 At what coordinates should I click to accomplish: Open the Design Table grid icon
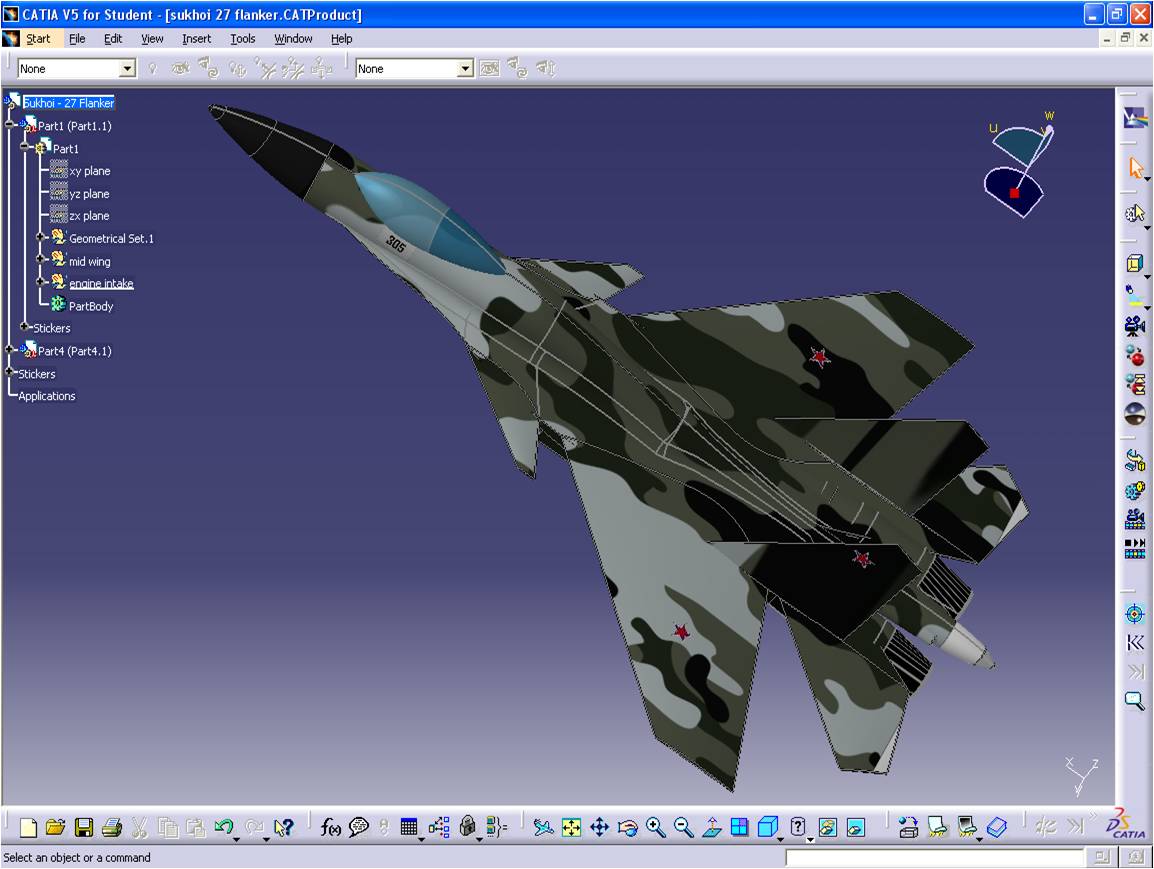pos(409,827)
